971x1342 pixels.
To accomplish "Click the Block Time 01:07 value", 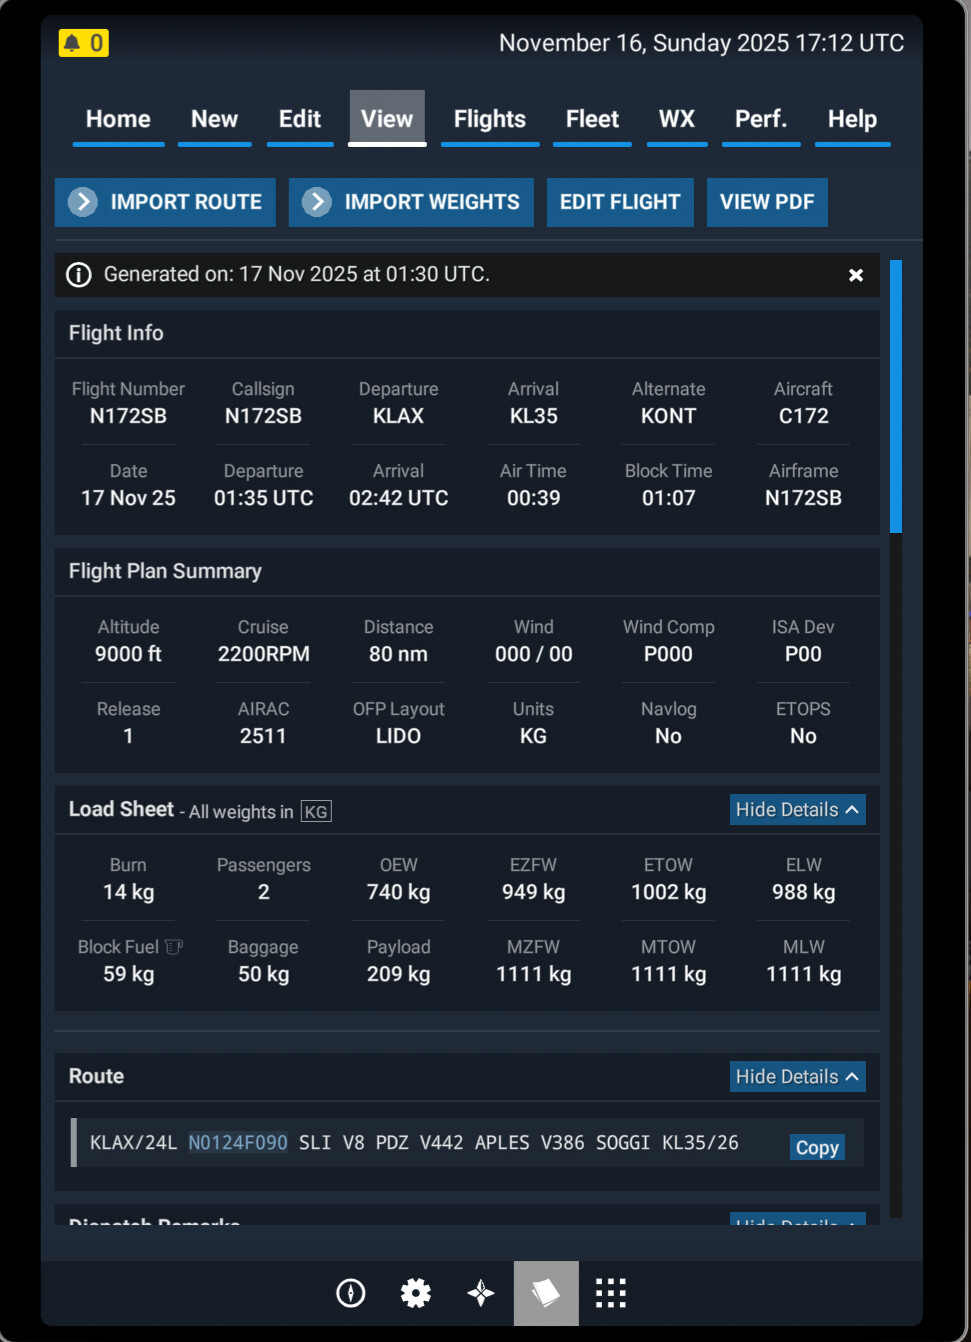I will coord(668,498).
